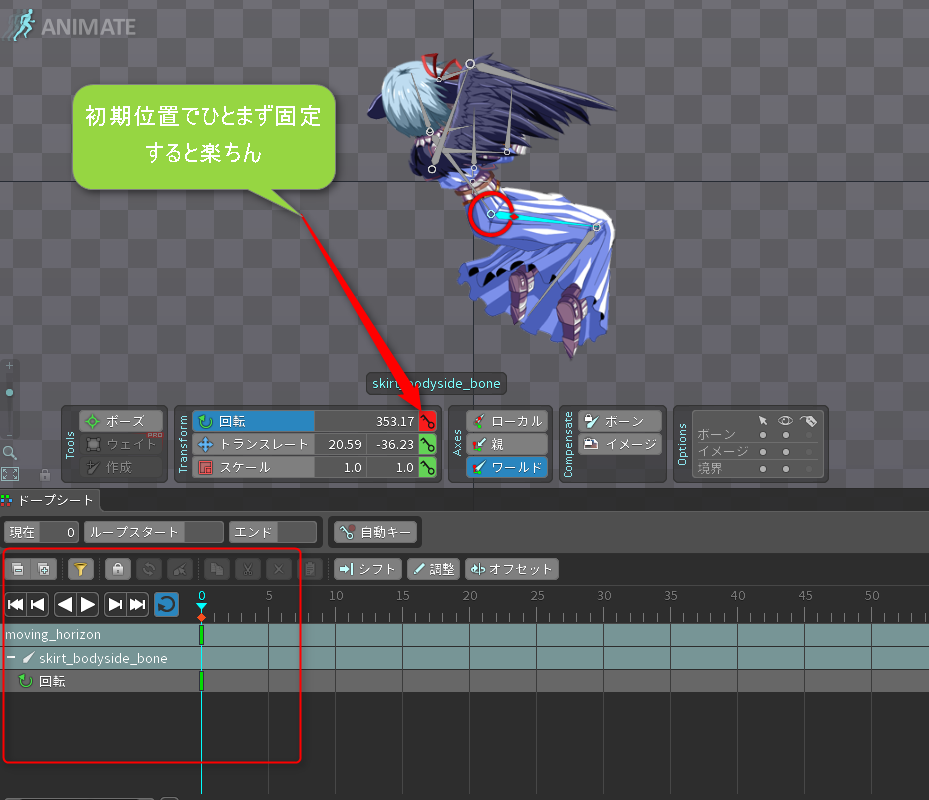
Task: Click the ループスタート (loop start) field
Action: click(154, 532)
